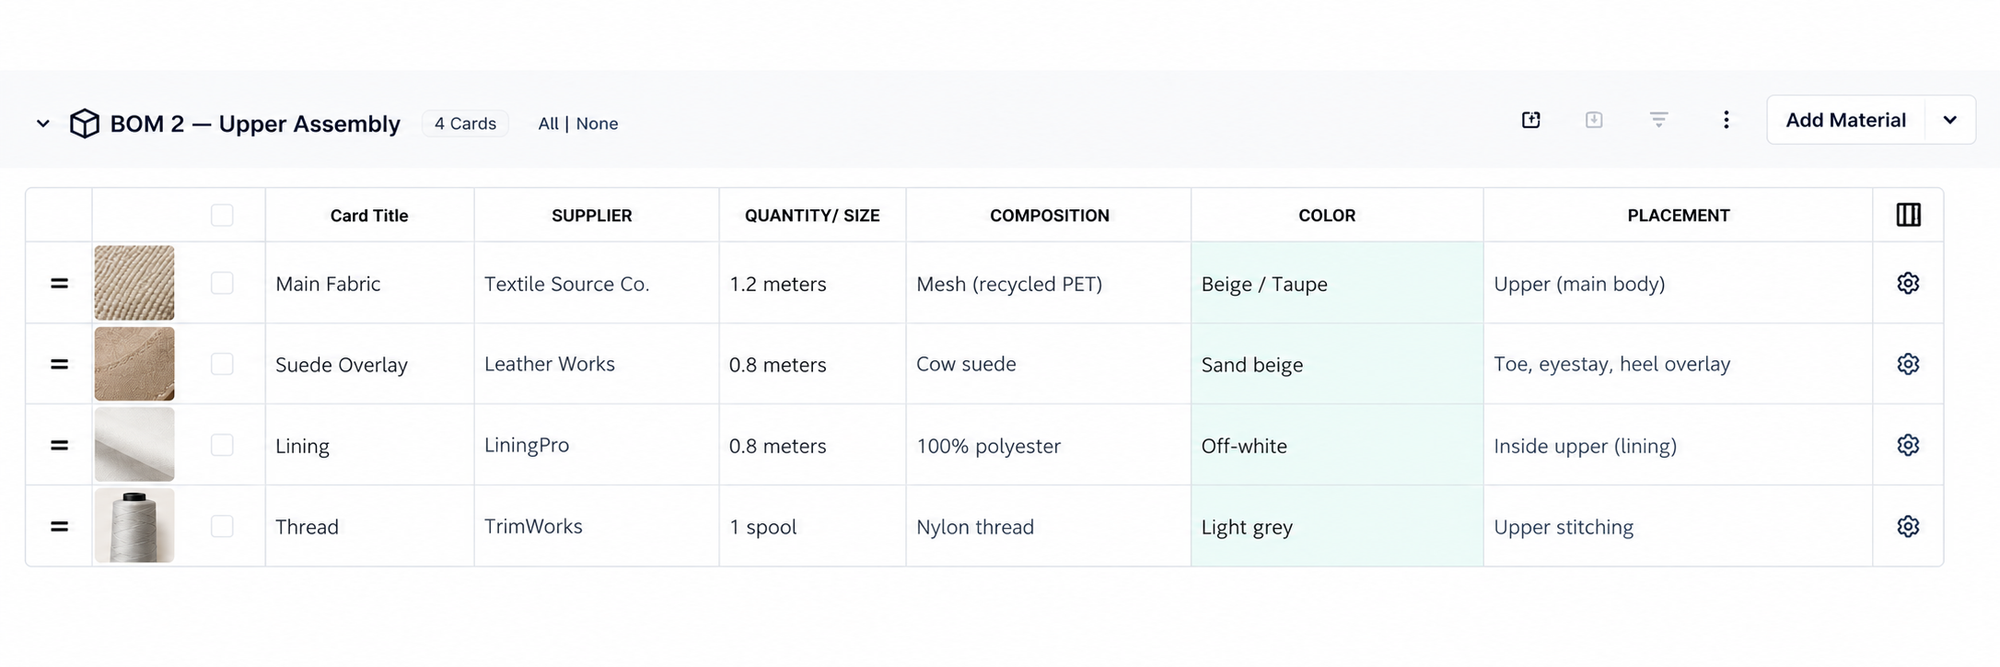This screenshot has height=667, width=2000.
Task: Open the Lining fabric thumbnail
Action: coord(134,445)
